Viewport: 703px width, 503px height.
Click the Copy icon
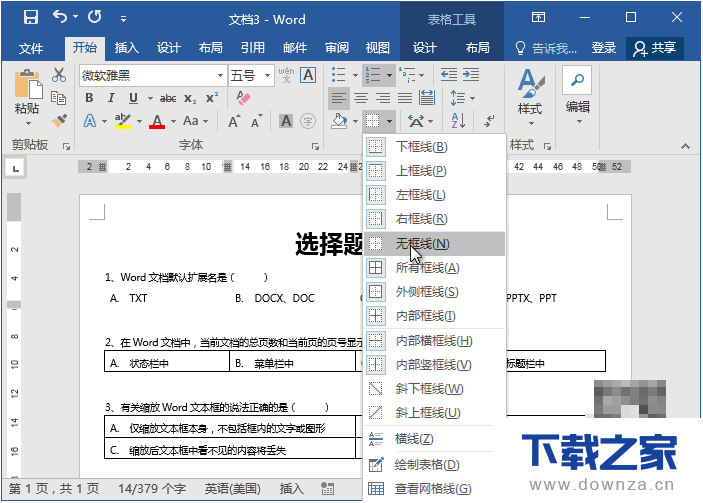point(59,98)
